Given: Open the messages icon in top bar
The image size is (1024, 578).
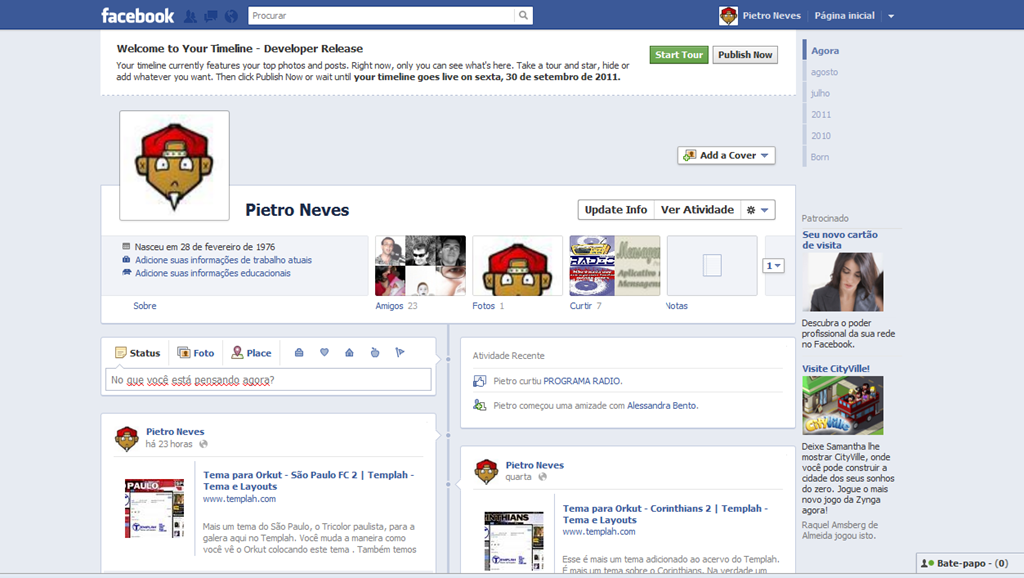Looking at the screenshot, I should pos(210,16).
